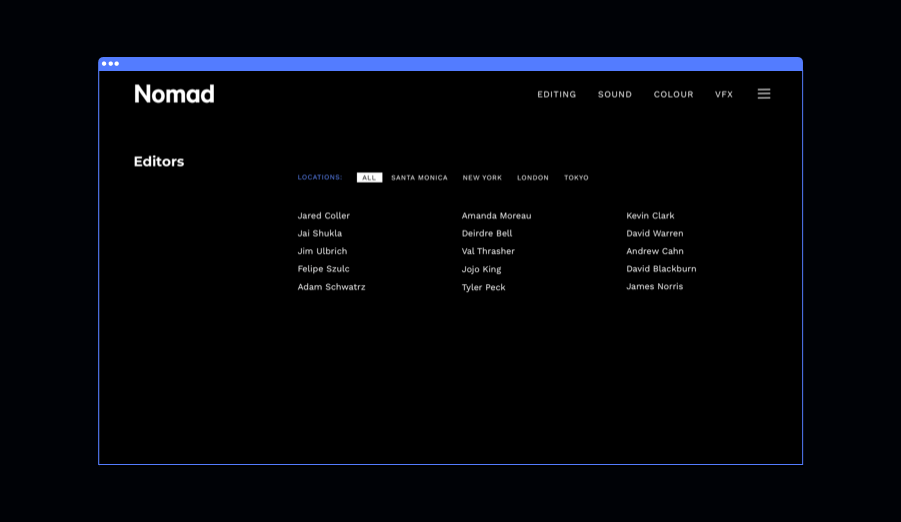The width and height of the screenshot is (901, 522).
Task: Filter editors by Santa Monica
Action: pyautogui.click(x=419, y=178)
